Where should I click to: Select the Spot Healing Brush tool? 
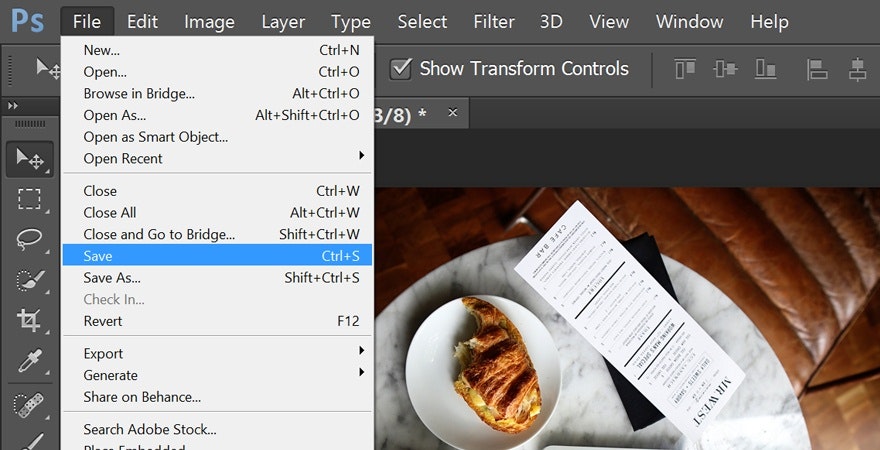[x=29, y=403]
